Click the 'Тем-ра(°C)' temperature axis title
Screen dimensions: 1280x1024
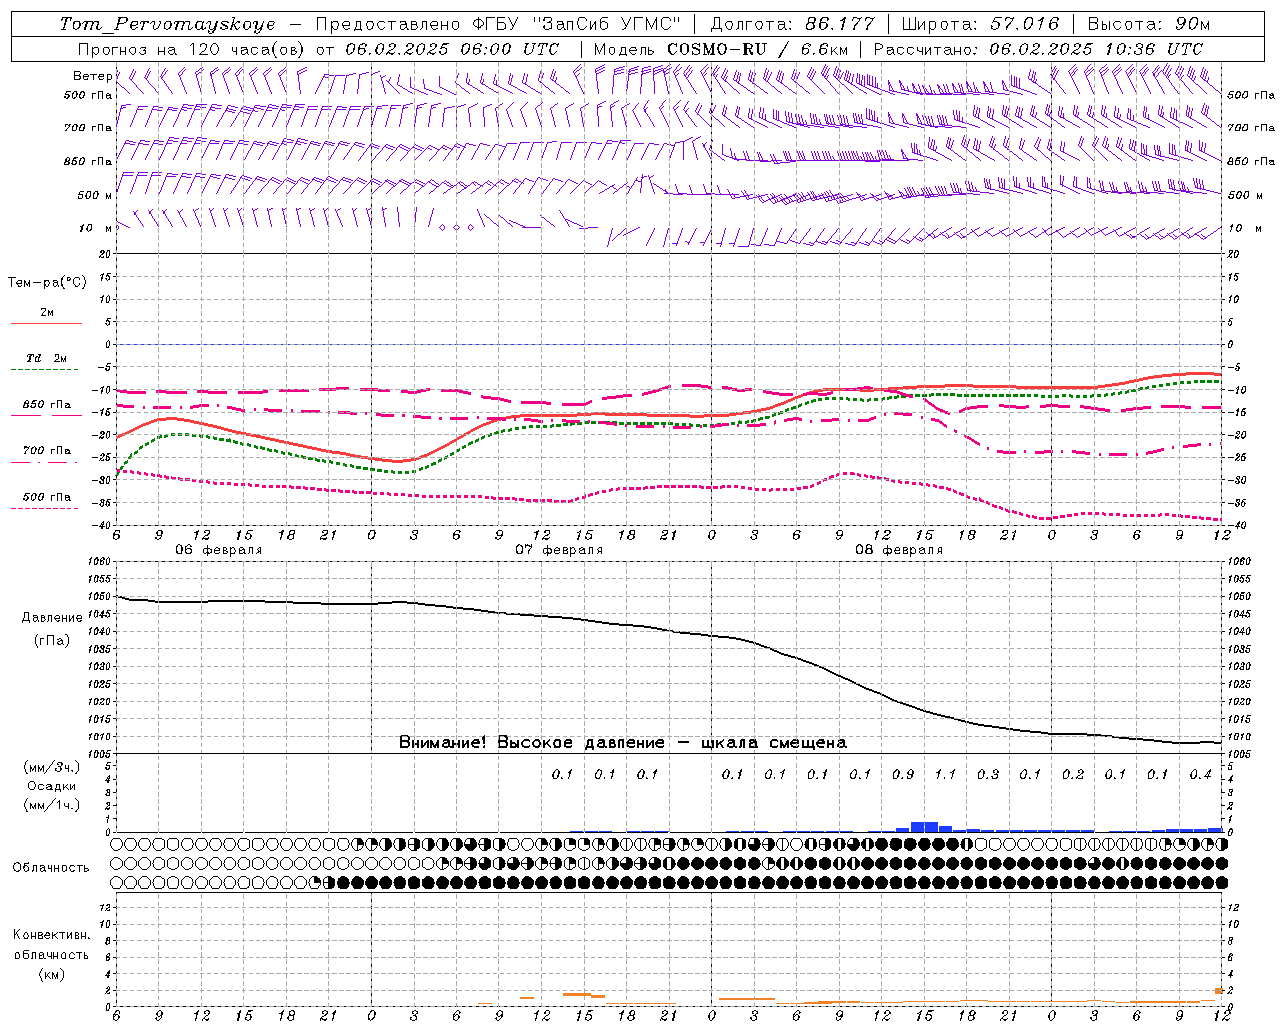[47, 282]
